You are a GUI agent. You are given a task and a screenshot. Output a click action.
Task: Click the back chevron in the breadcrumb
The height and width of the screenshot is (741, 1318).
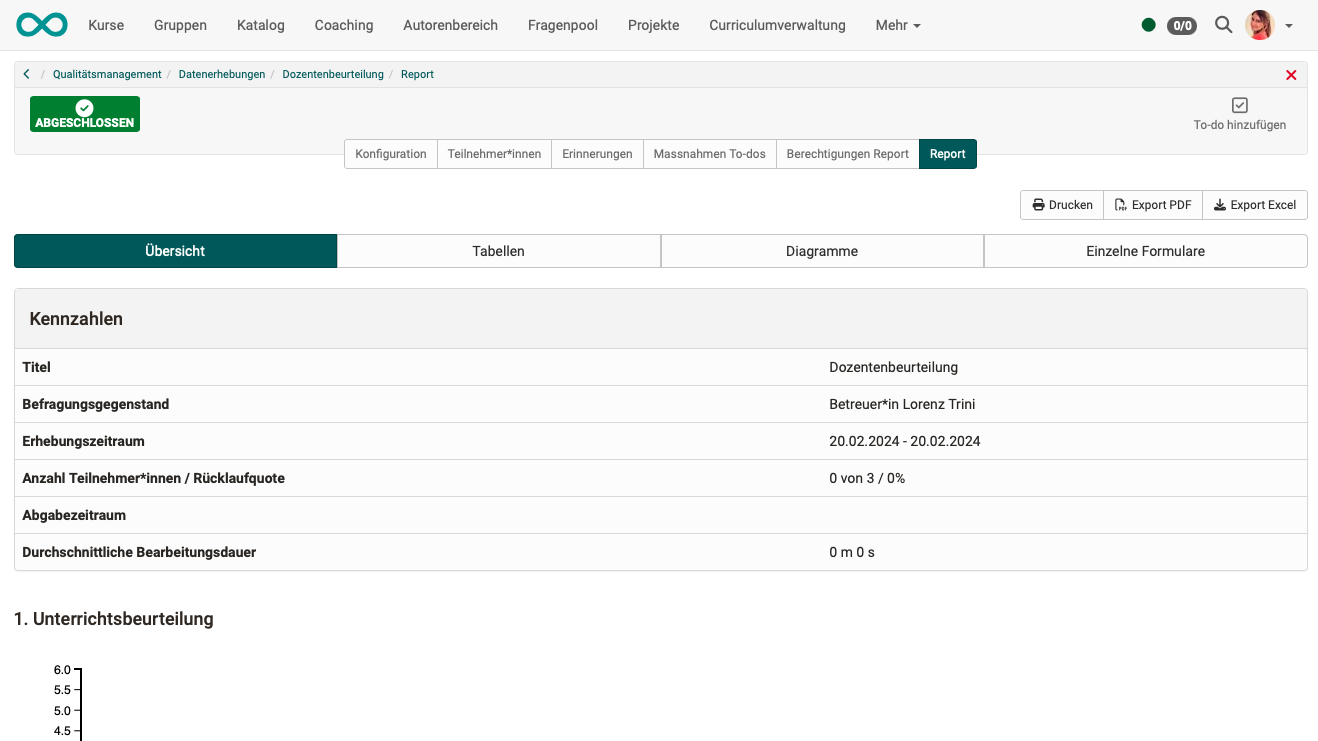(26, 73)
